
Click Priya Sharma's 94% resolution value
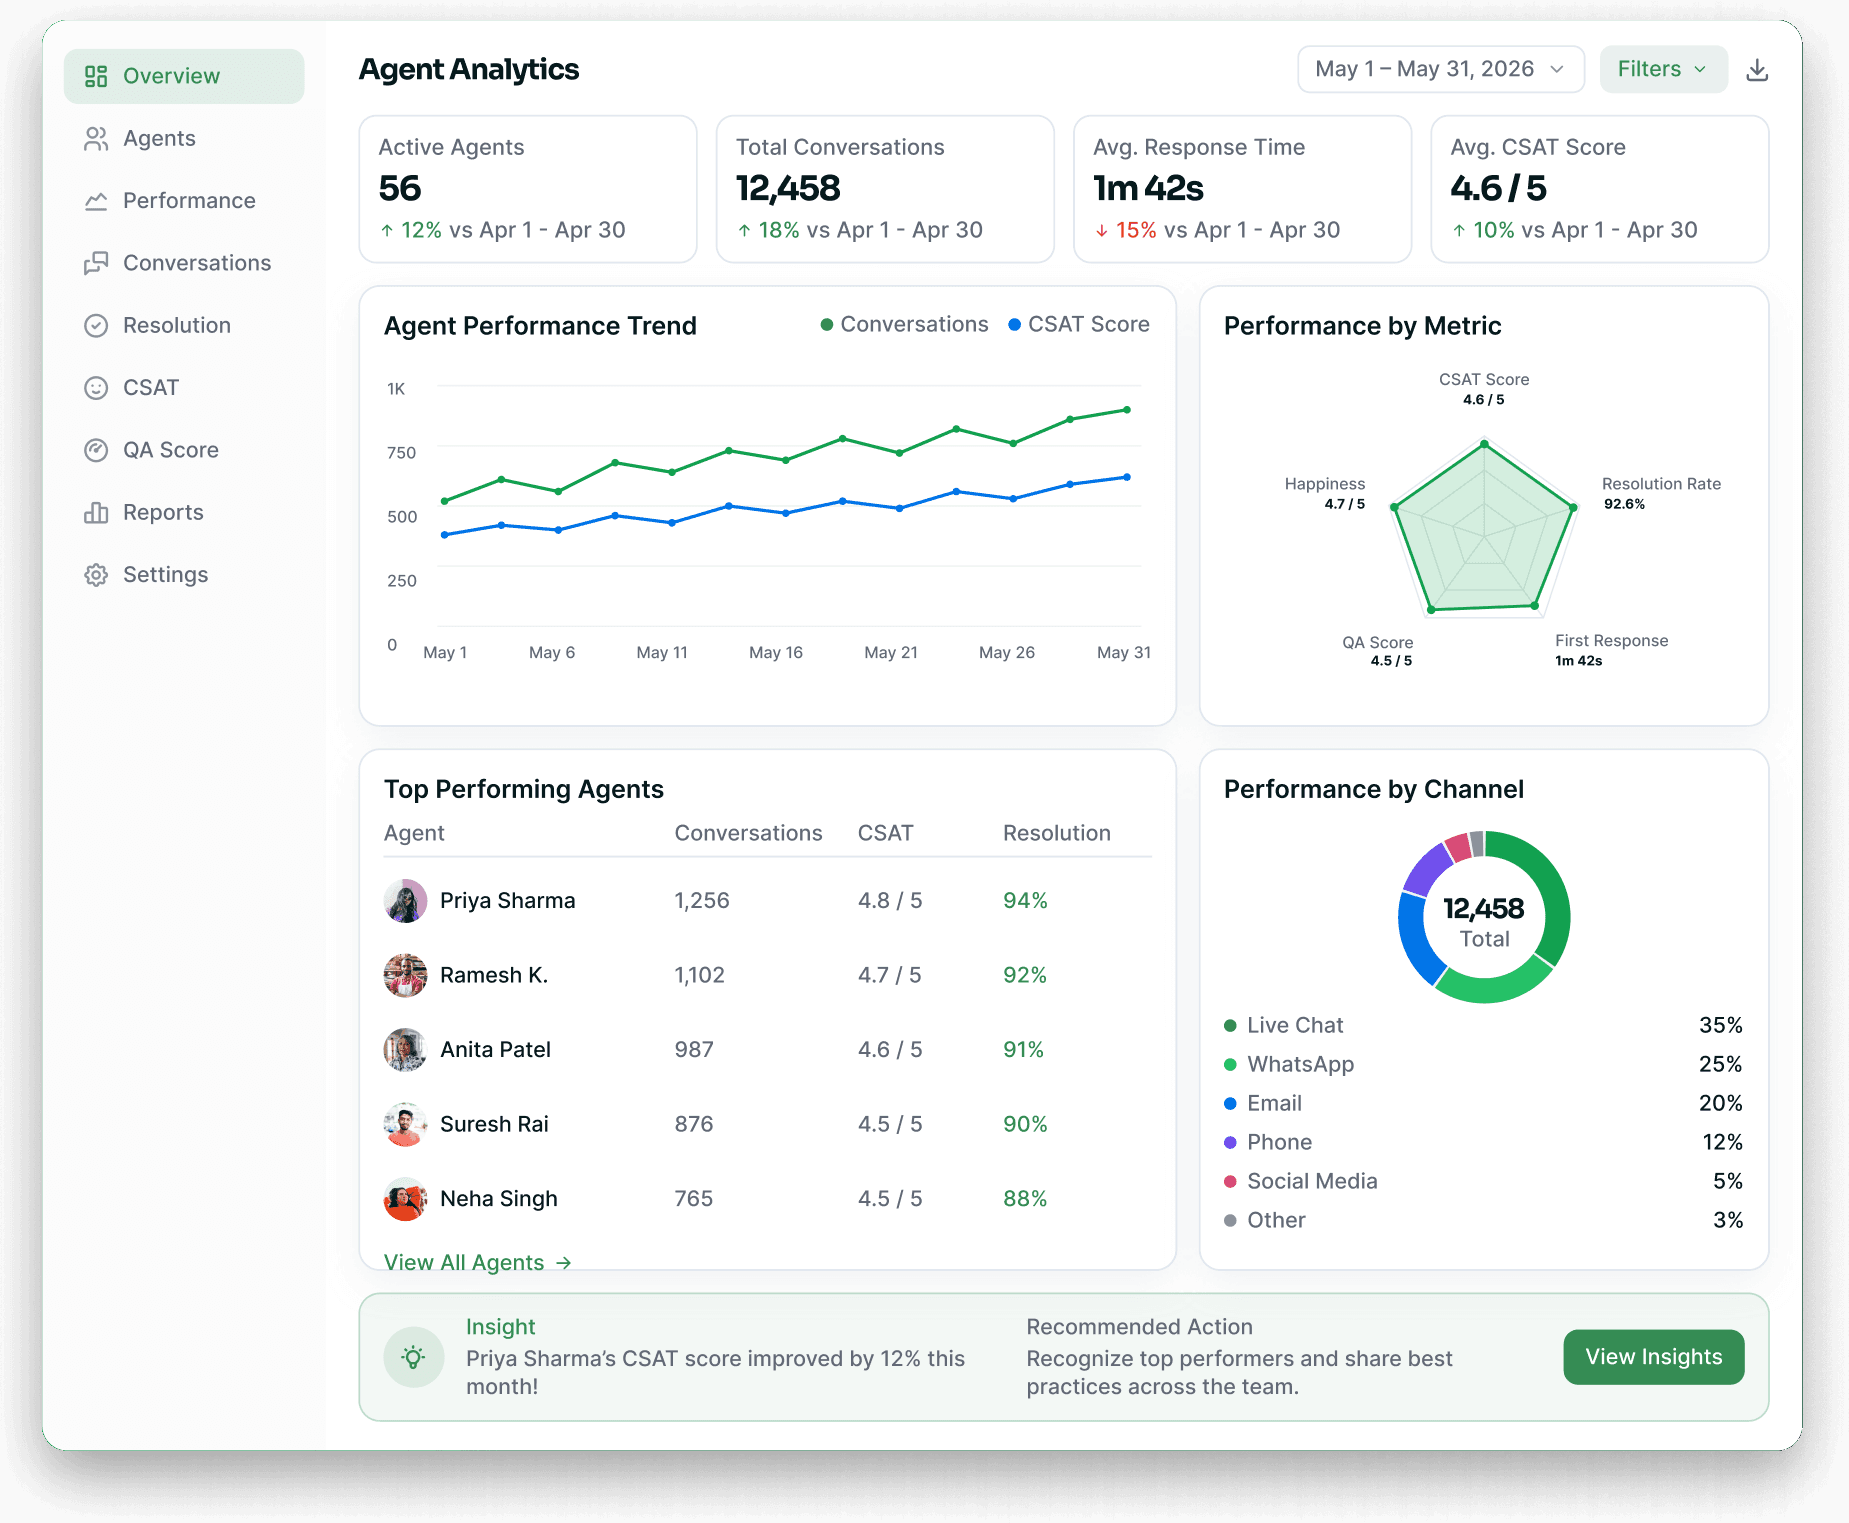pos(1025,901)
